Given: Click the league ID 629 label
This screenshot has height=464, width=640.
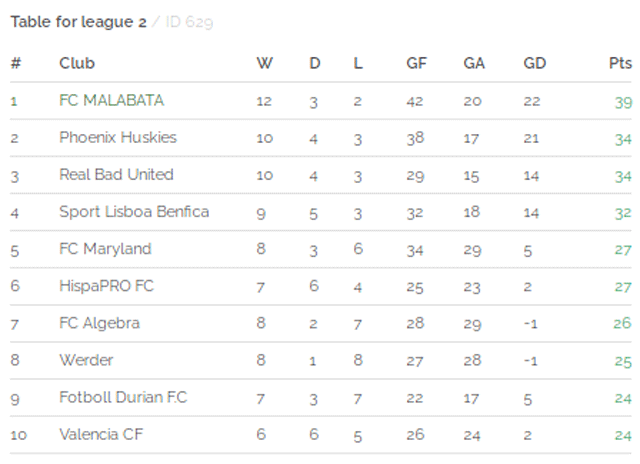Looking at the screenshot, I should pos(189,22).
